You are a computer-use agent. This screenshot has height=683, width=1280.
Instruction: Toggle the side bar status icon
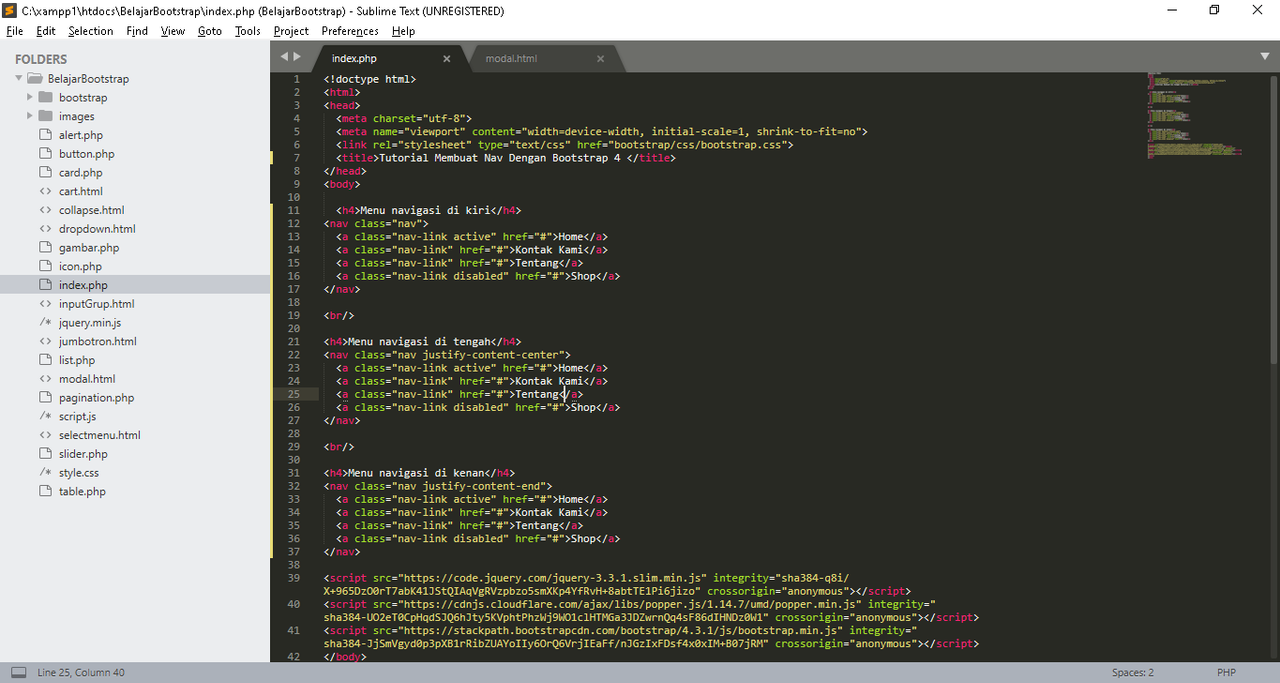pyautogui.click(x=19, y=673)
